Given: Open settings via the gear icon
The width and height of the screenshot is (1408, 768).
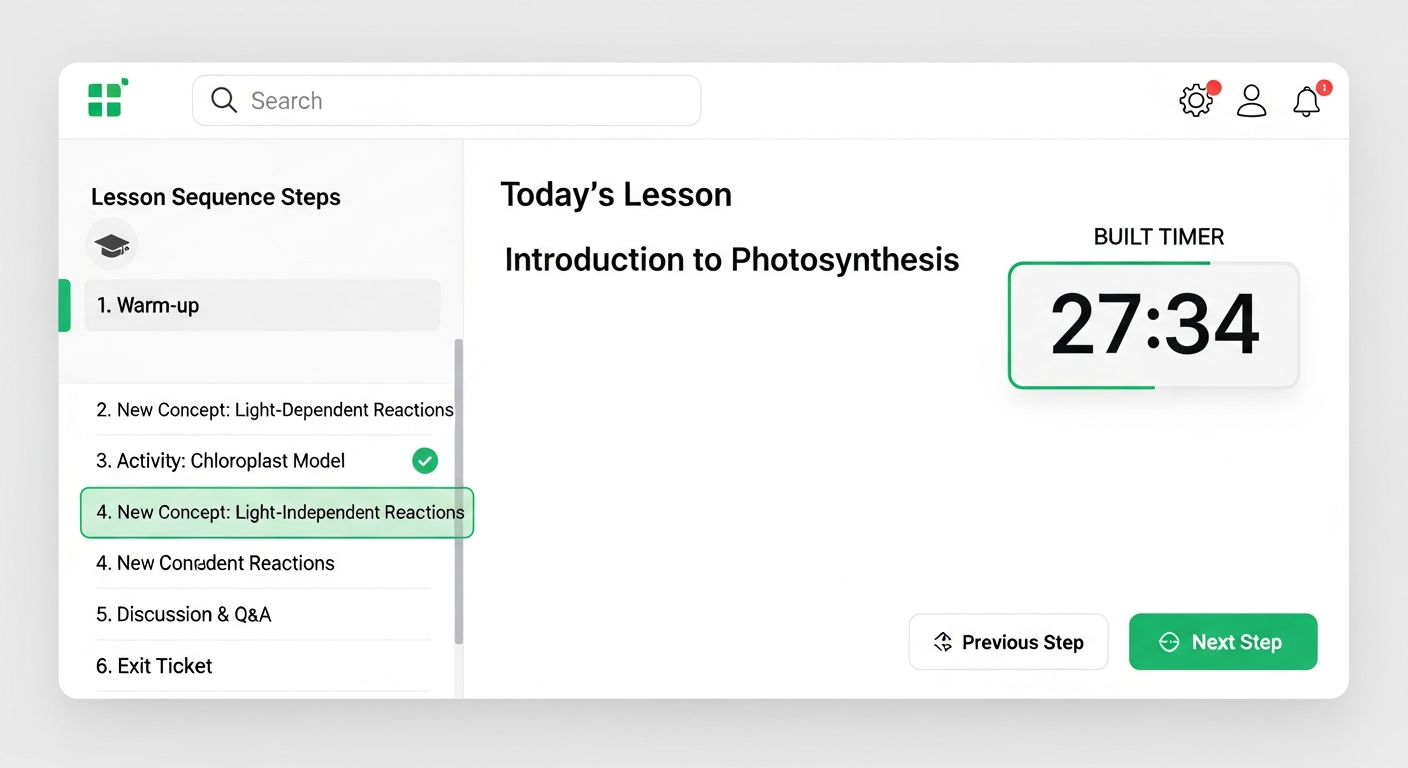Looking at the screenshot, I should pyautogui.click(x=1196, y=101).
